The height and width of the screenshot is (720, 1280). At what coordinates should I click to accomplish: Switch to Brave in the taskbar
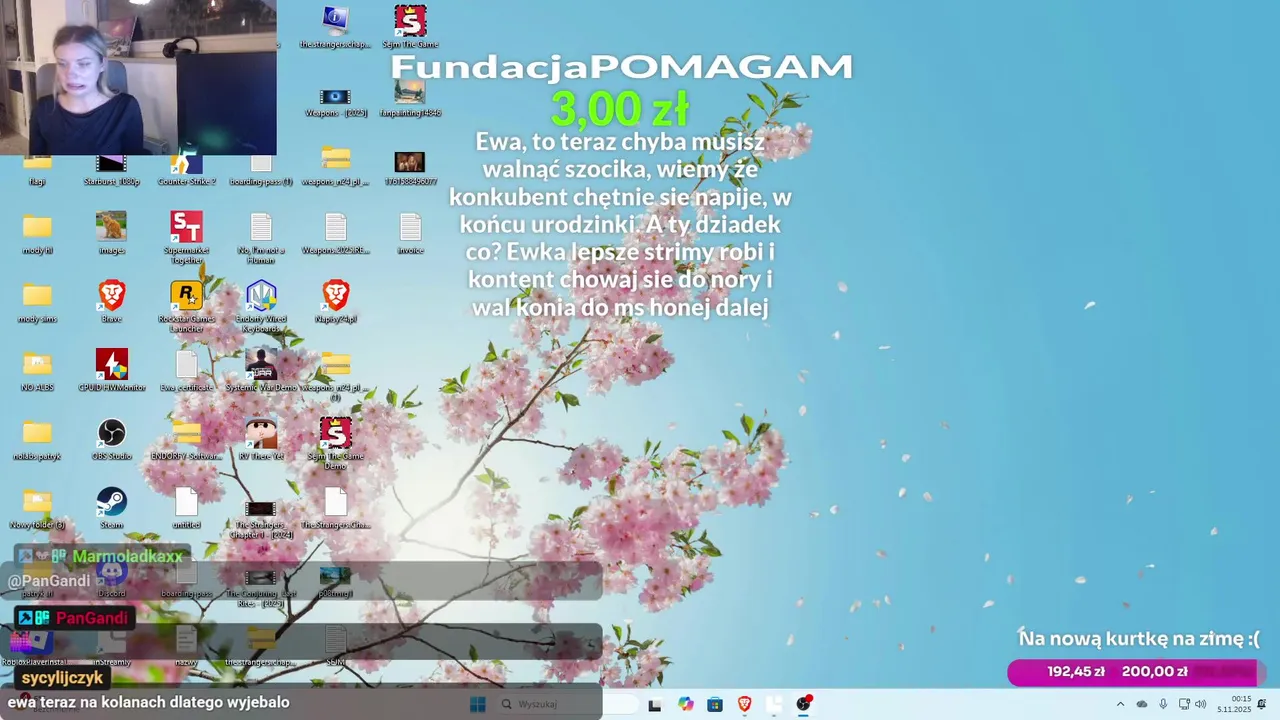coord(744,704)
